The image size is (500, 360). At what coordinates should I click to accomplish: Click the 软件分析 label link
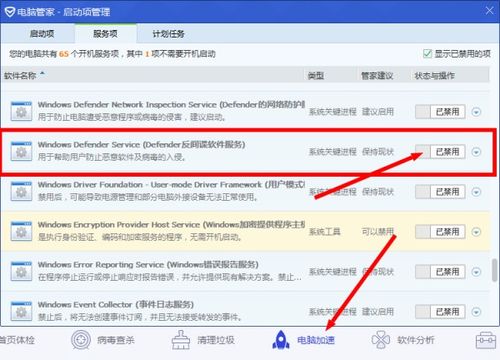416,340
